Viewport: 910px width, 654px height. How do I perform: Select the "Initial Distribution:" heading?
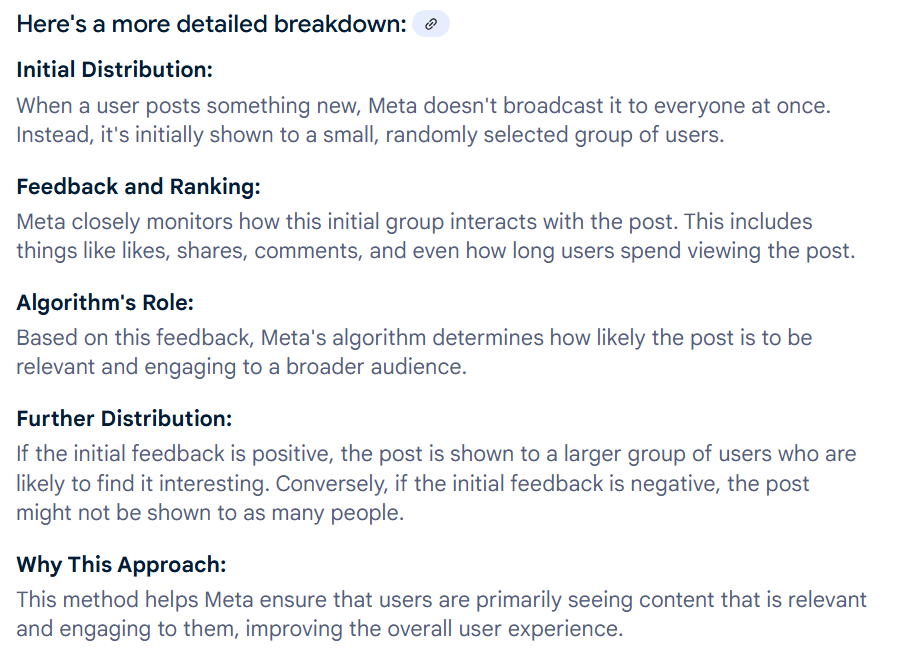pos(115,70)
